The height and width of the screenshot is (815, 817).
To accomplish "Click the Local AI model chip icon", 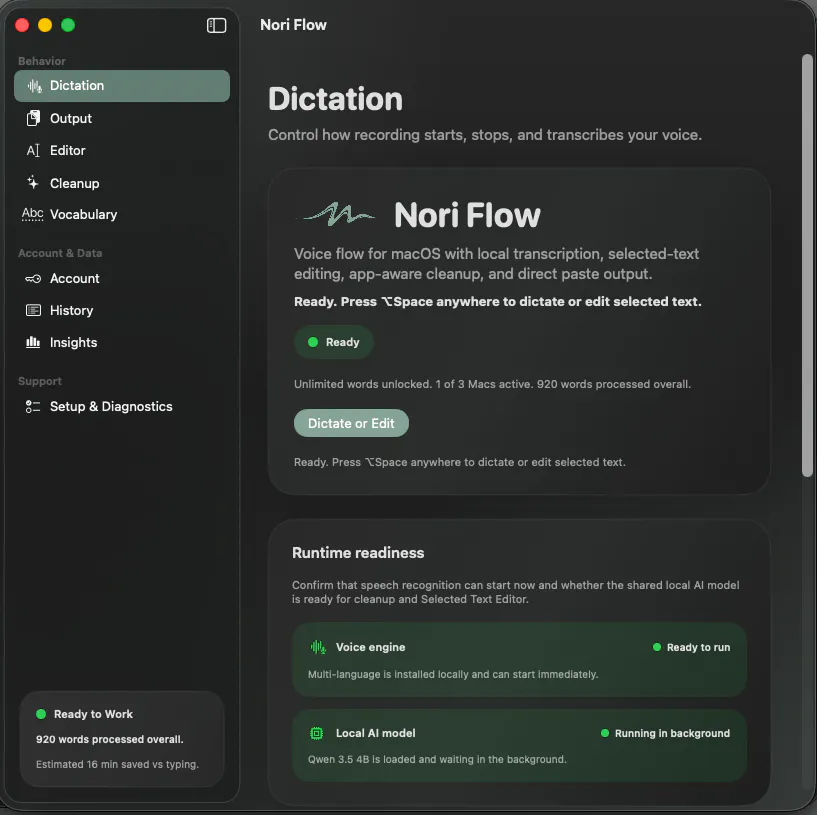I will point(316,733).
